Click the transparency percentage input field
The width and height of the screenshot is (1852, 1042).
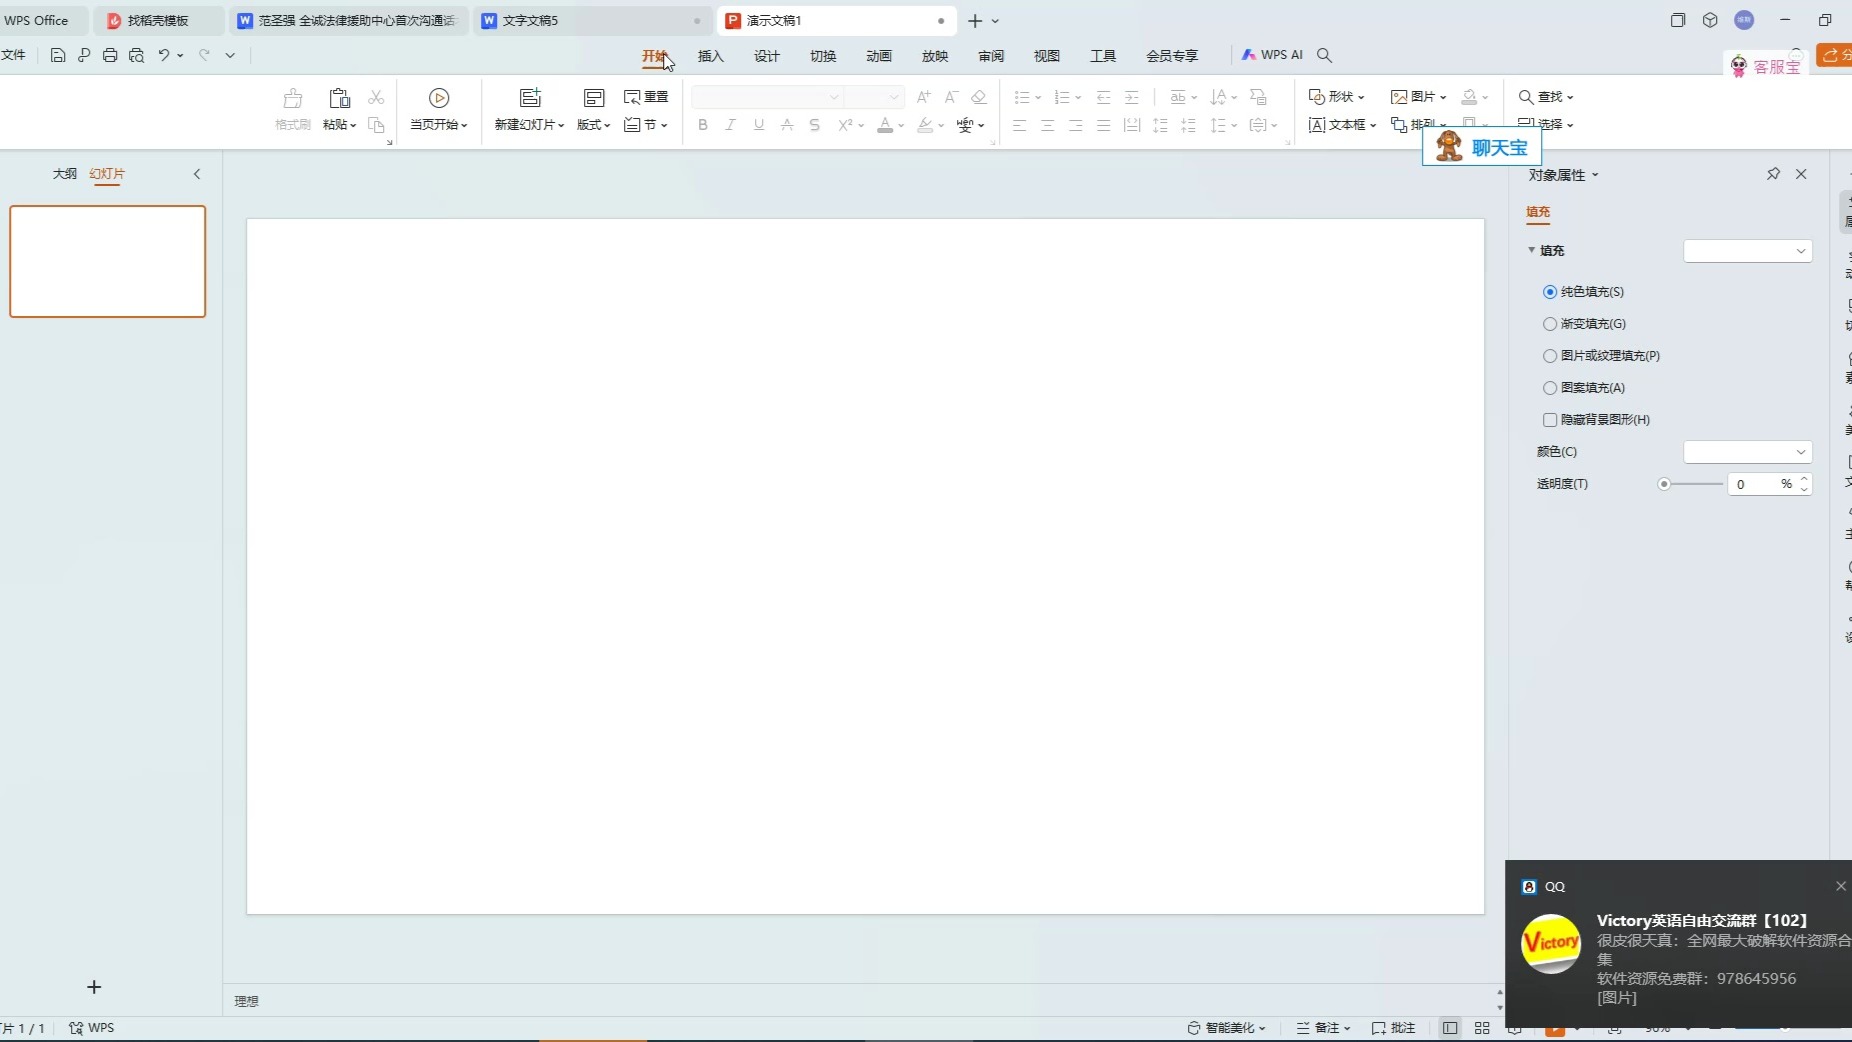(x=1762, y=484)
